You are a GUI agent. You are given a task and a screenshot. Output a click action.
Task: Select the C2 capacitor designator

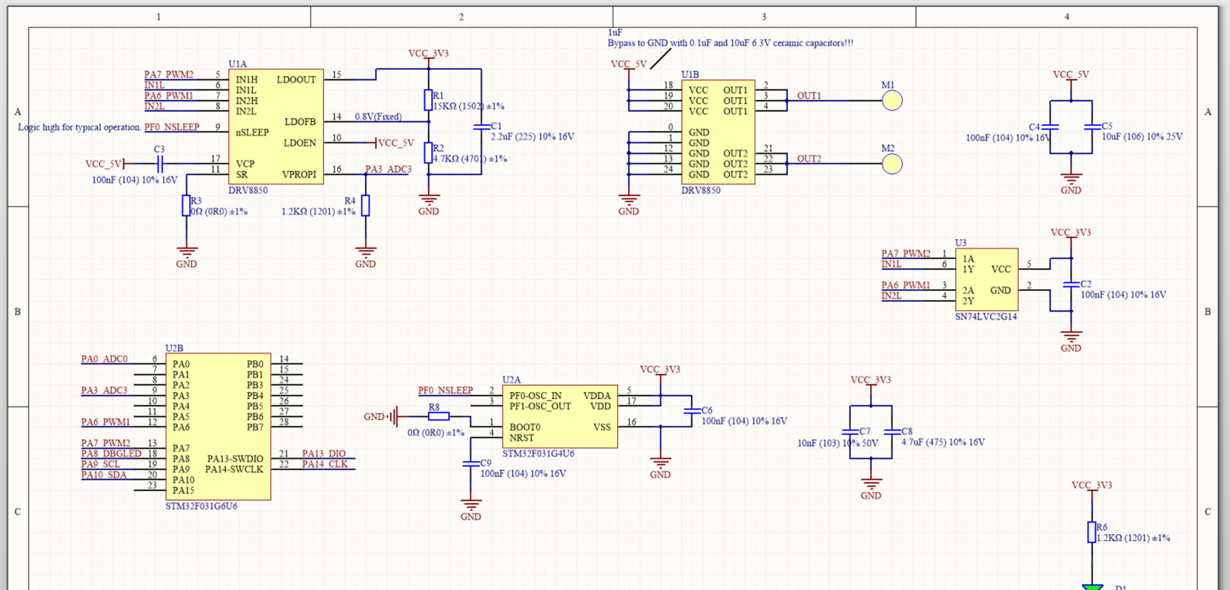point(1086,284)
